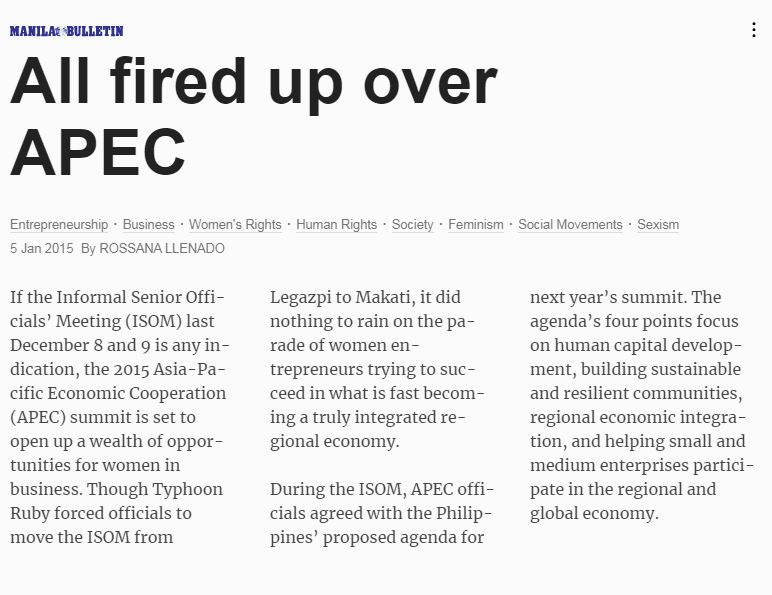Viewport: 772px width, 595px height.
Task: Click the headline All fired up over APEC
Action: point(254,117)
